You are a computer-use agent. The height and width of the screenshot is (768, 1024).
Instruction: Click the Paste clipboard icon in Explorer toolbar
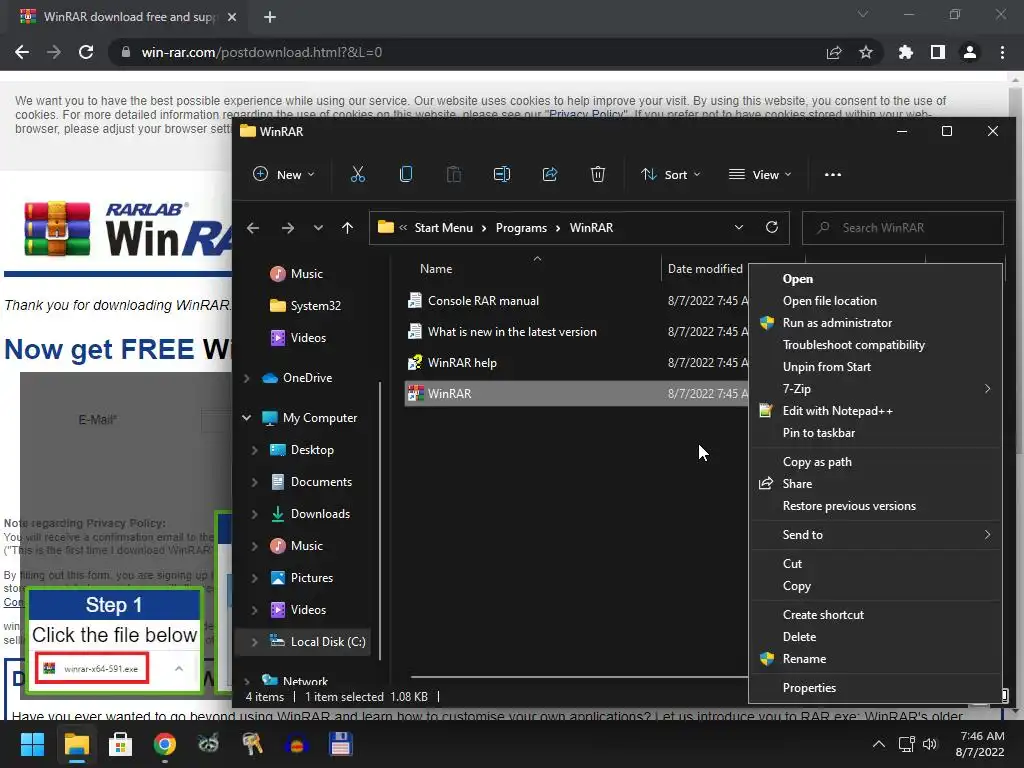click(453, 174)
